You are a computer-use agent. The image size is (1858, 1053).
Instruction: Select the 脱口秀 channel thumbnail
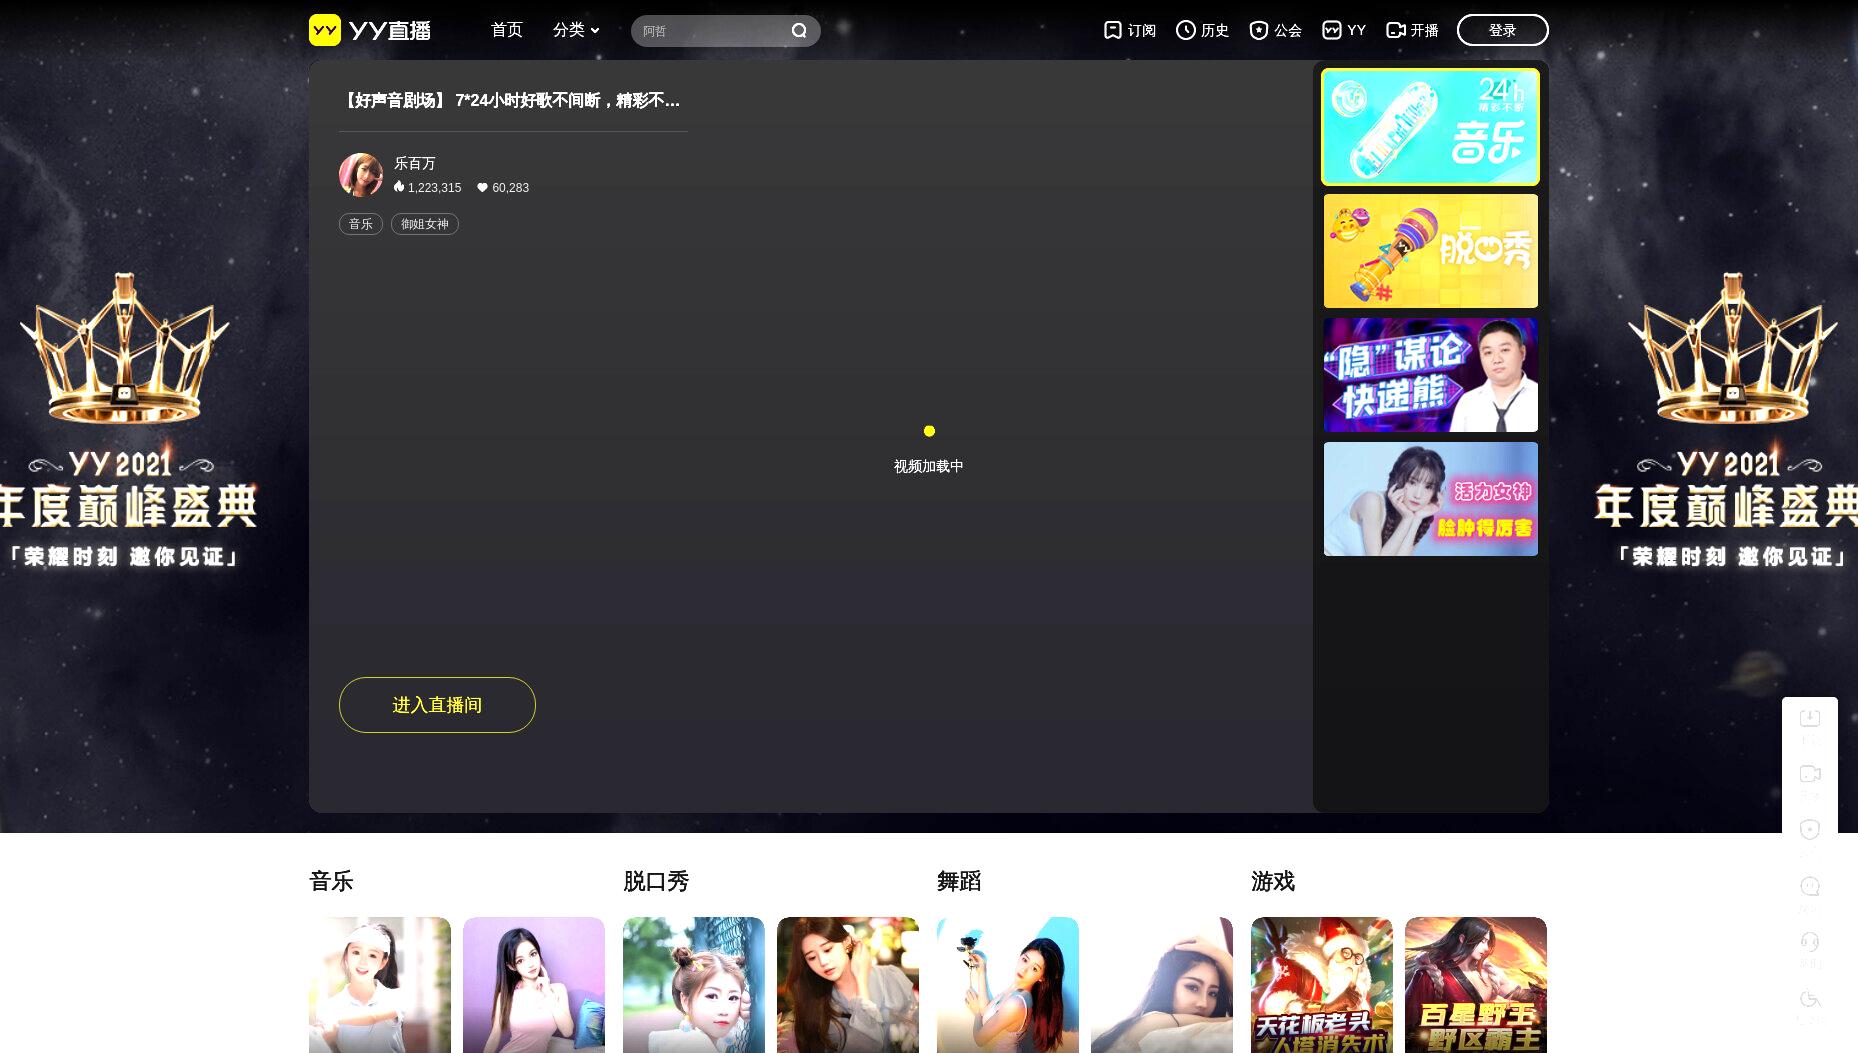(x=1430, y=251)
